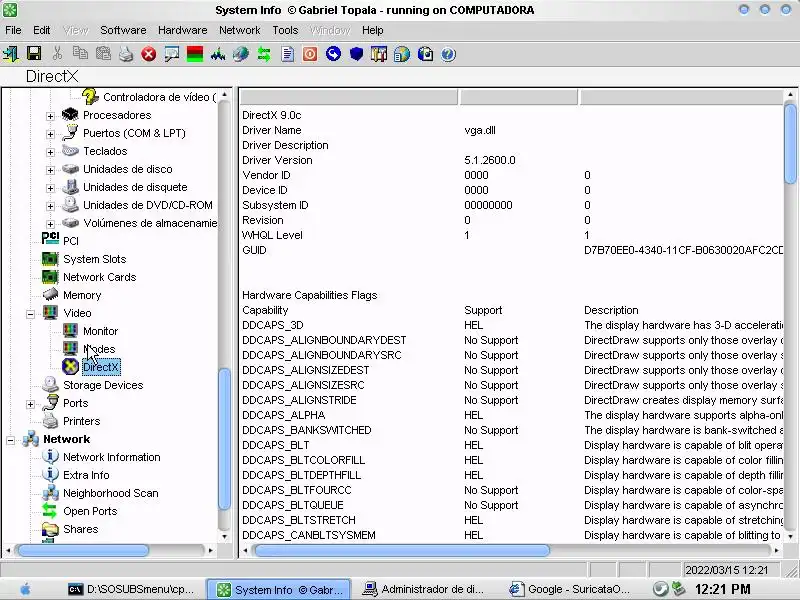Switch to Administrador de di... taskbar window

422,589
